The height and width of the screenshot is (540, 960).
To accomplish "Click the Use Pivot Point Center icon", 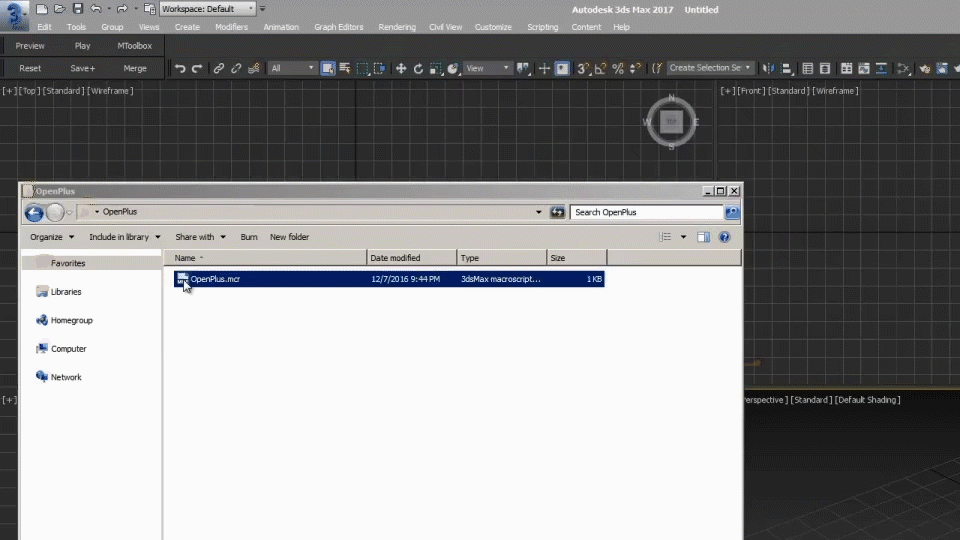I will [x=523, y=69].
